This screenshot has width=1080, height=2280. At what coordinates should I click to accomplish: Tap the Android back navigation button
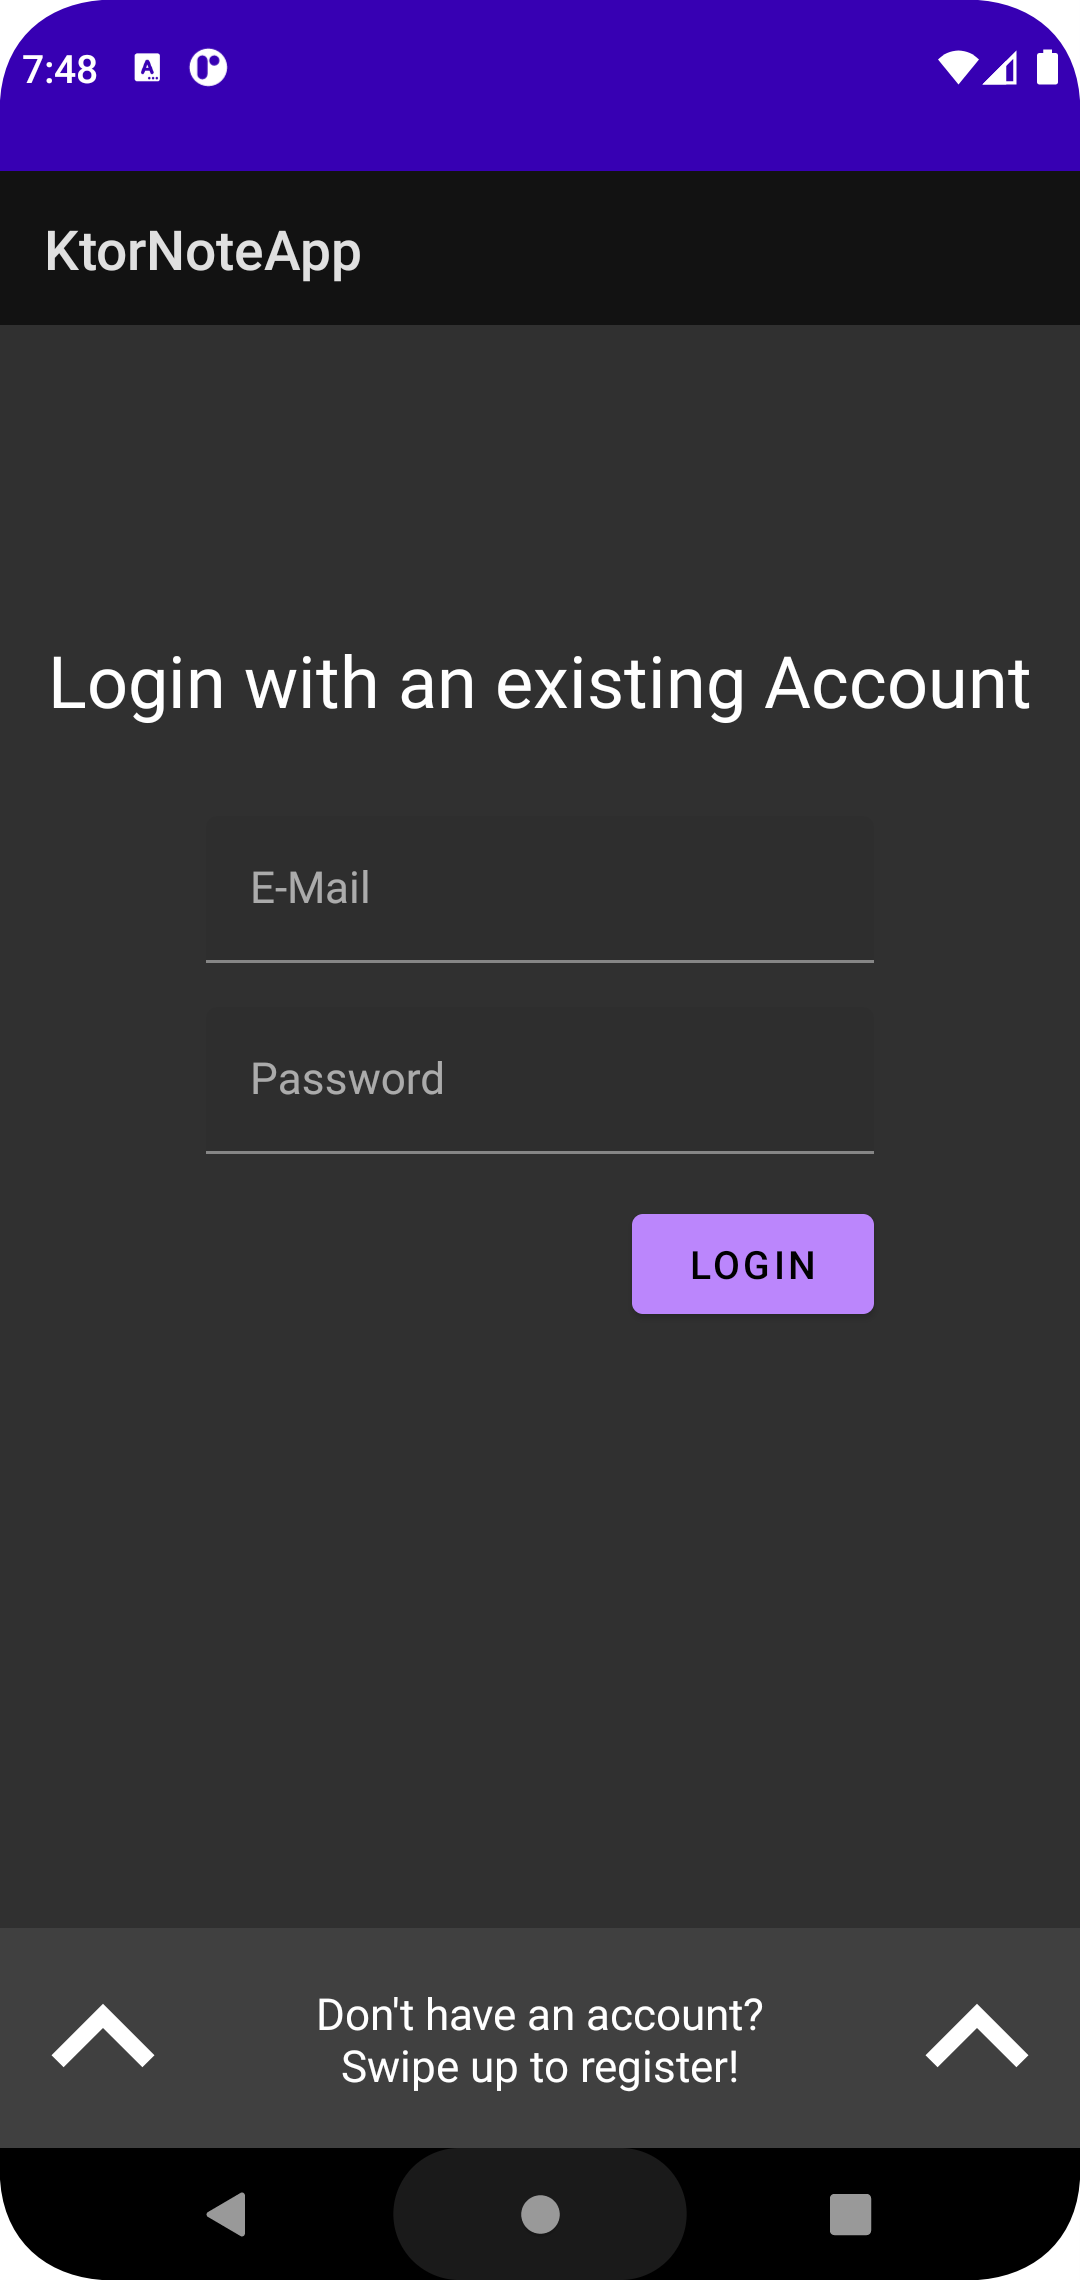click(227, 2214)
